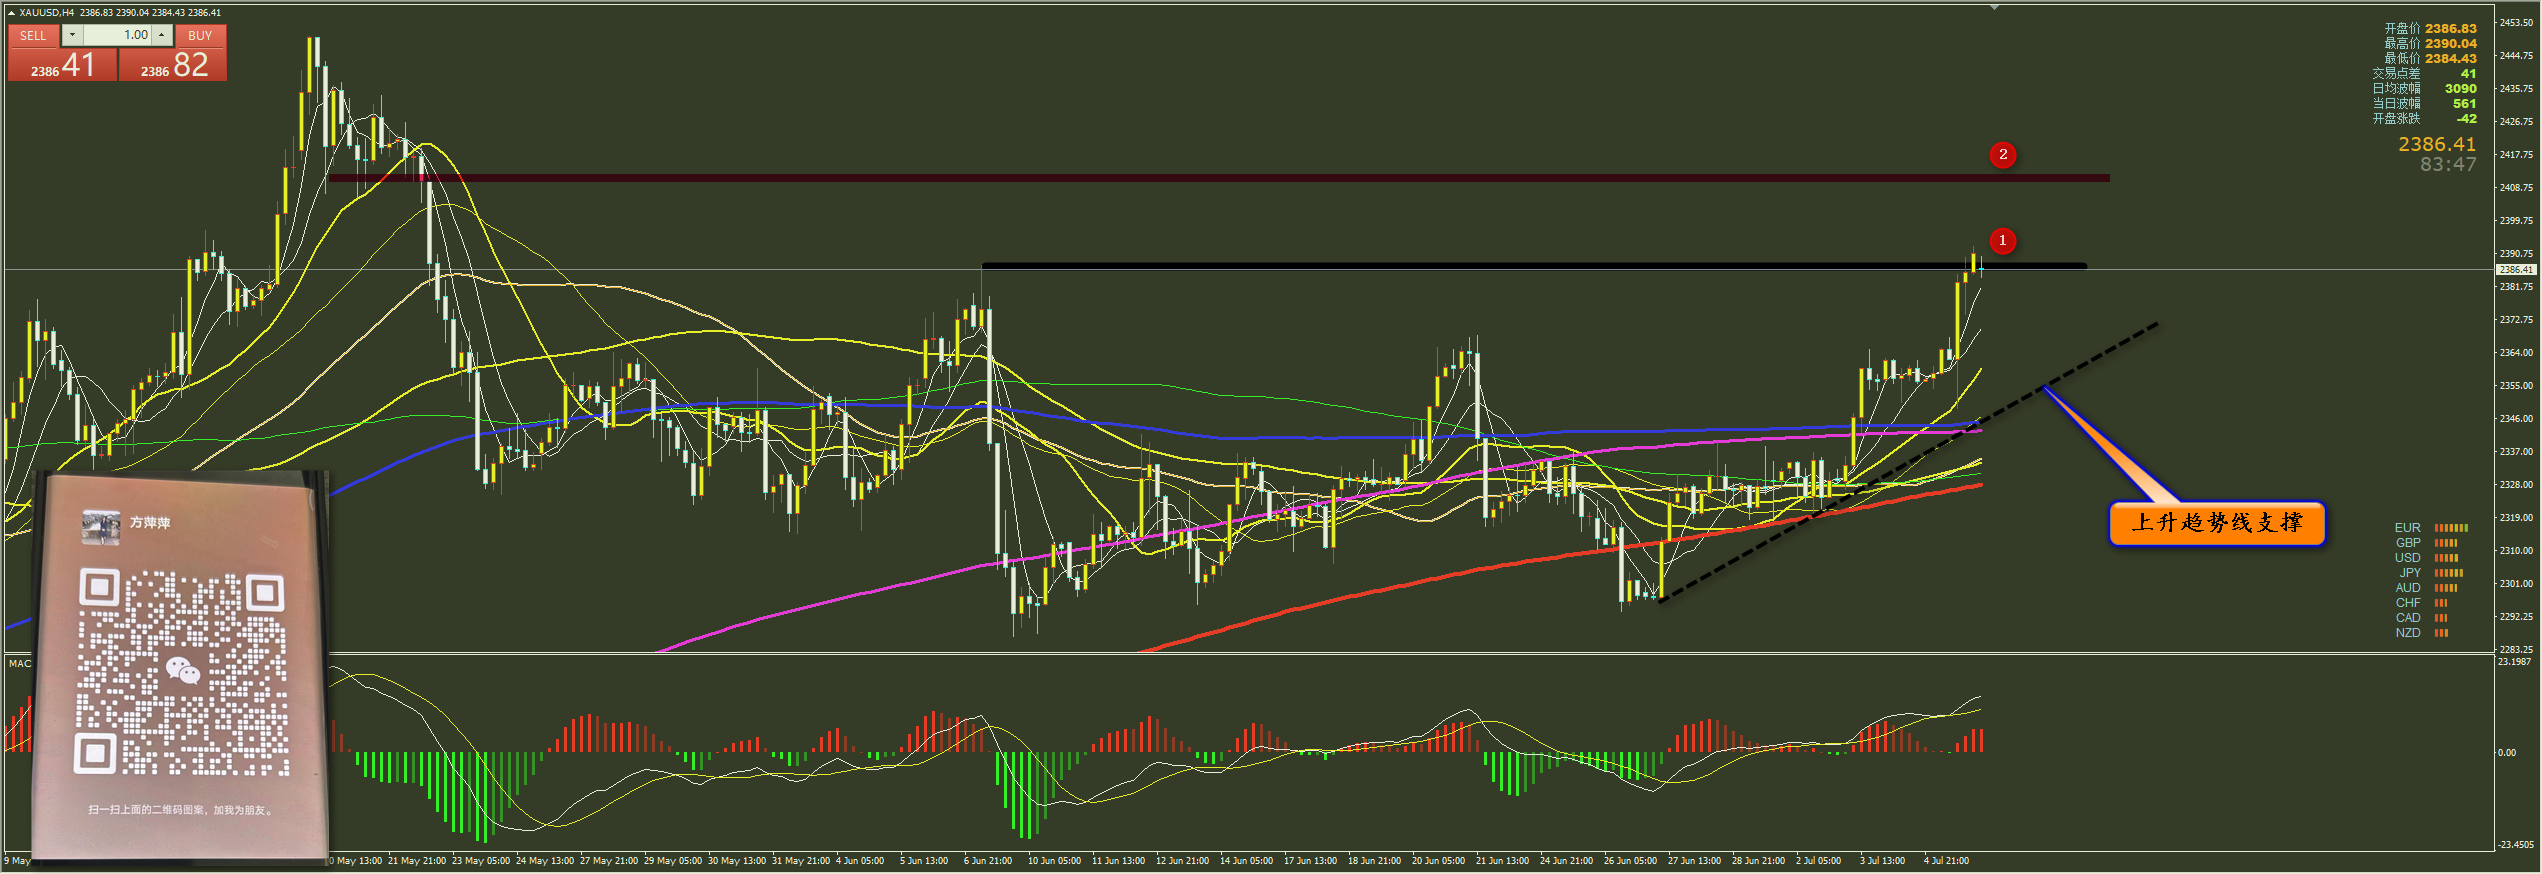Viewport: 2542px width, 874px height.
Task: Click the BUY button
Action: [200, 35]
